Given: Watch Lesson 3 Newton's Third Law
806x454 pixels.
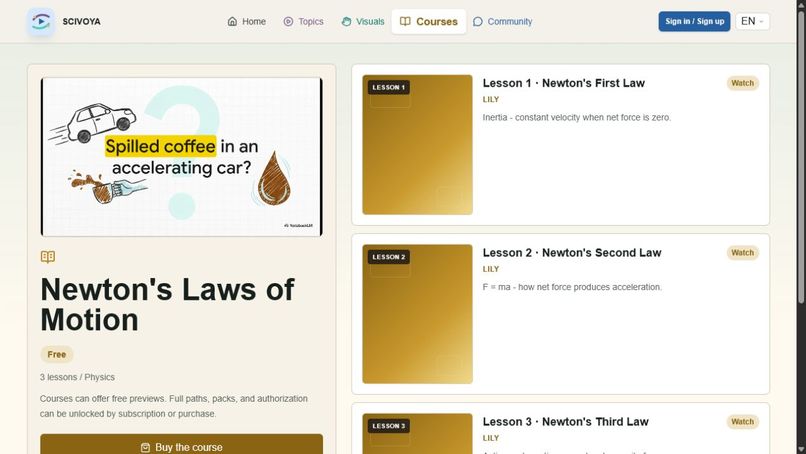Looking at the screenshot, I should [x=742, y=422].
